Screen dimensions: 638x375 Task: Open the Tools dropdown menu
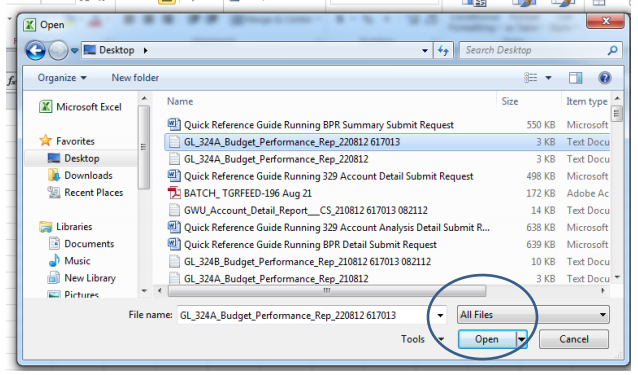[422, 339]
